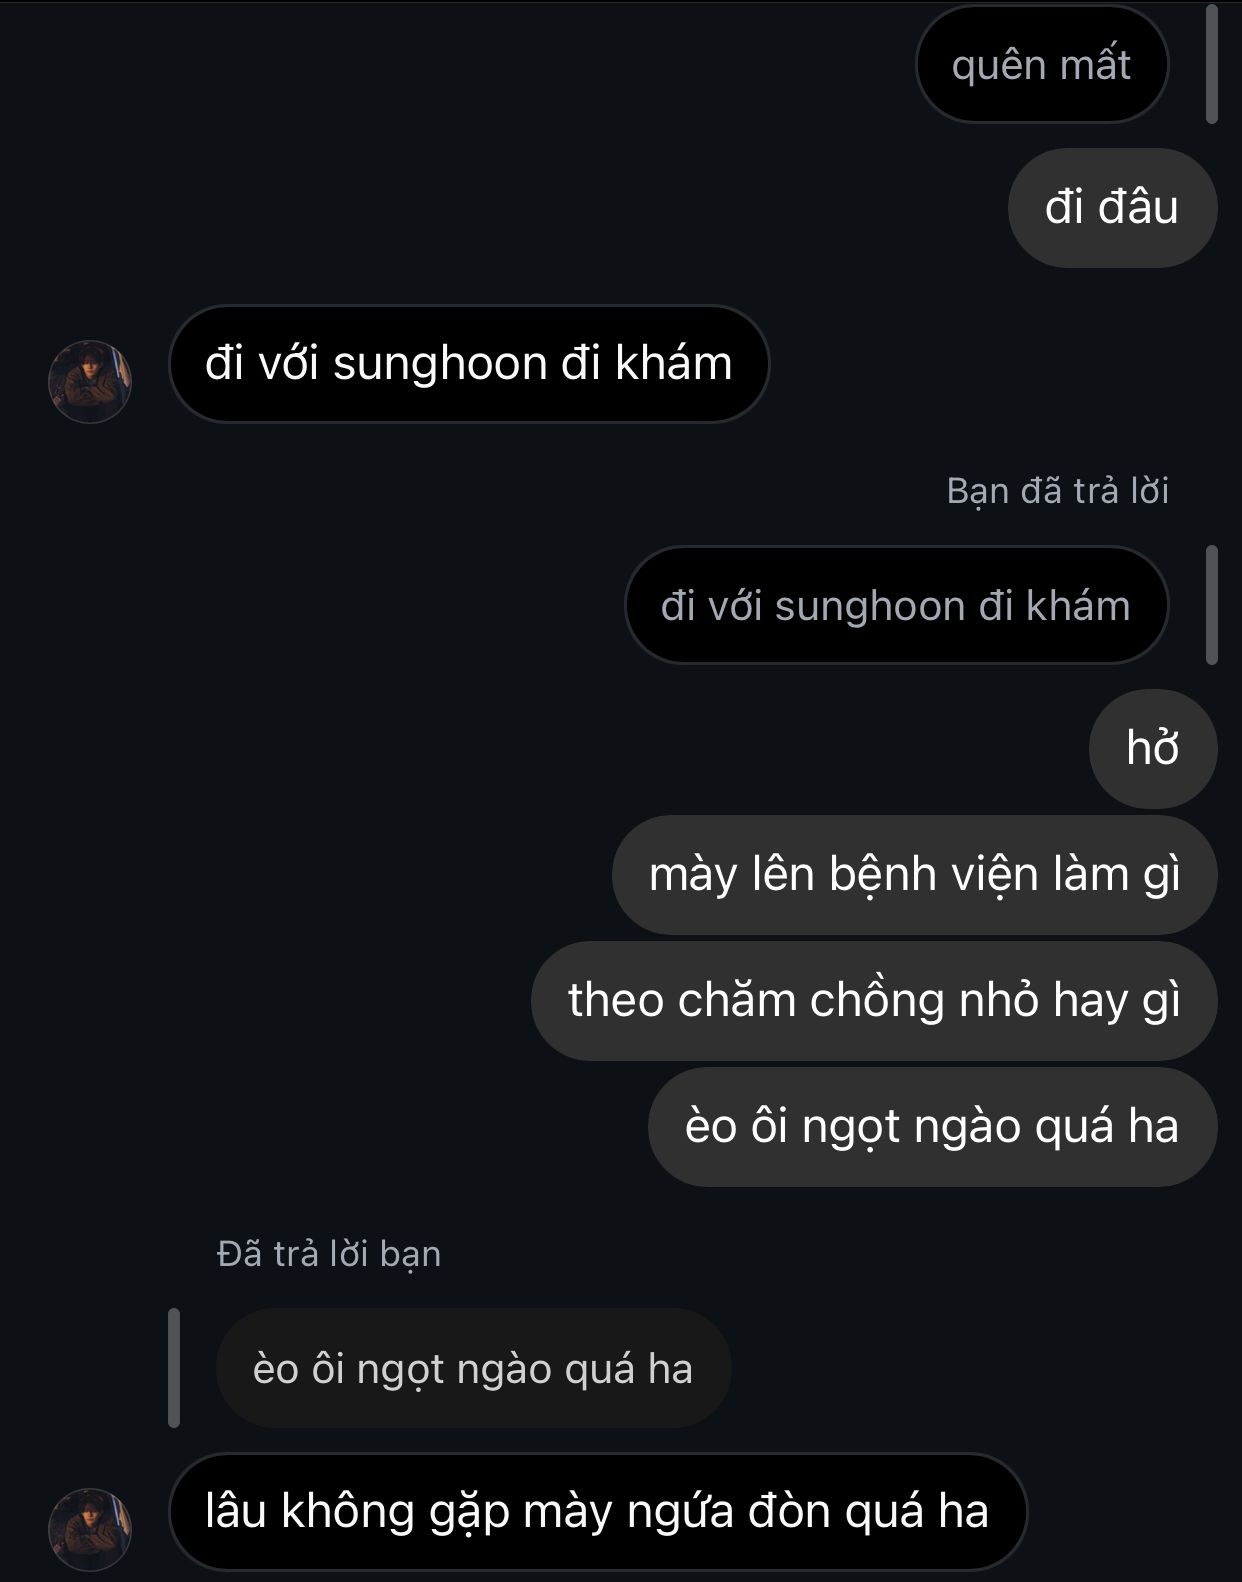The height and width of the screenshot is (1582, 1242).
Task: Tap the avatar beside 'đi với sunghoon đi khám'
Action: [90, 381]
